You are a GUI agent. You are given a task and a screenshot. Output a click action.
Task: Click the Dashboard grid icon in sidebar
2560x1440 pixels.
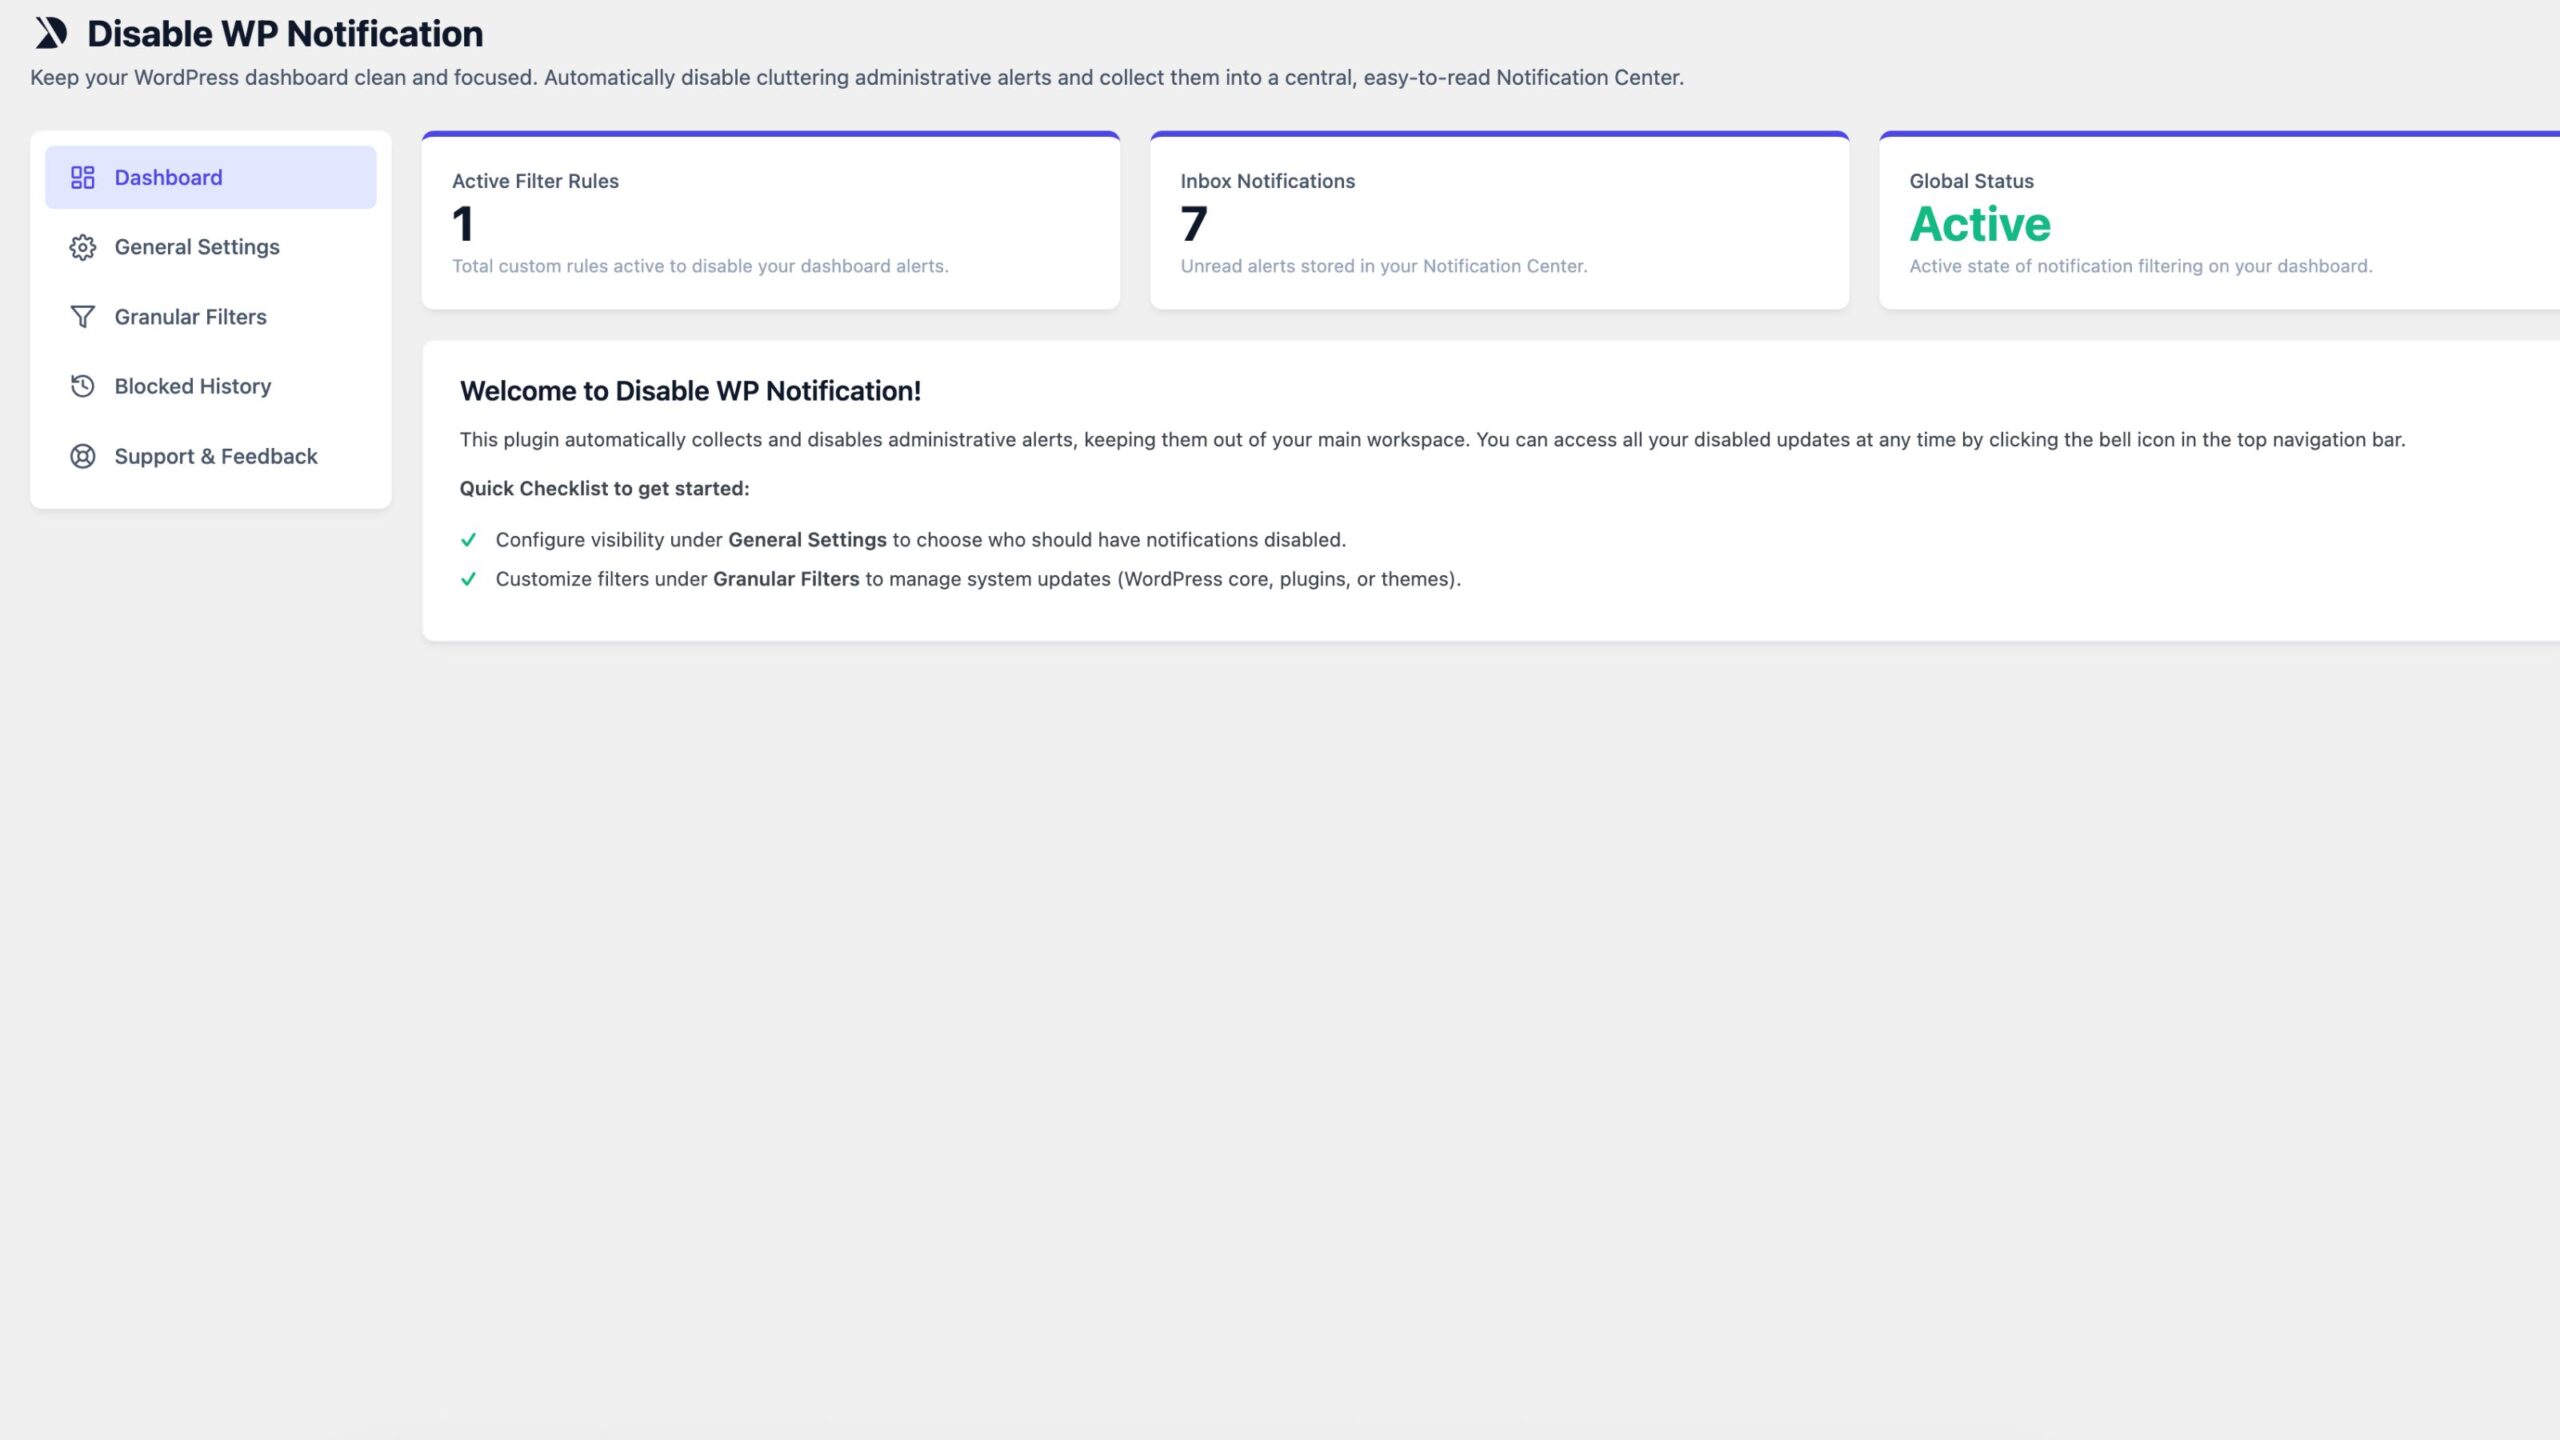click(x=82, y=177)
